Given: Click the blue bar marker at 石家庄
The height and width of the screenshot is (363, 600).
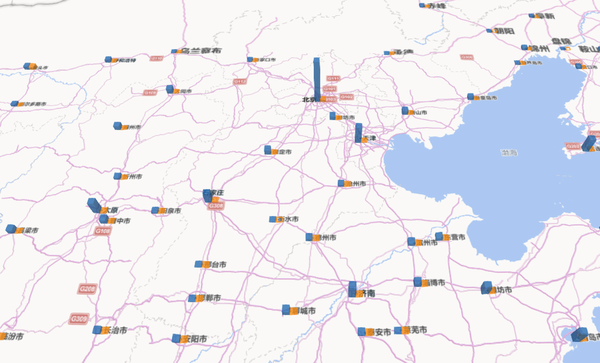Looking at the screenshot, I should coord(207,195).
